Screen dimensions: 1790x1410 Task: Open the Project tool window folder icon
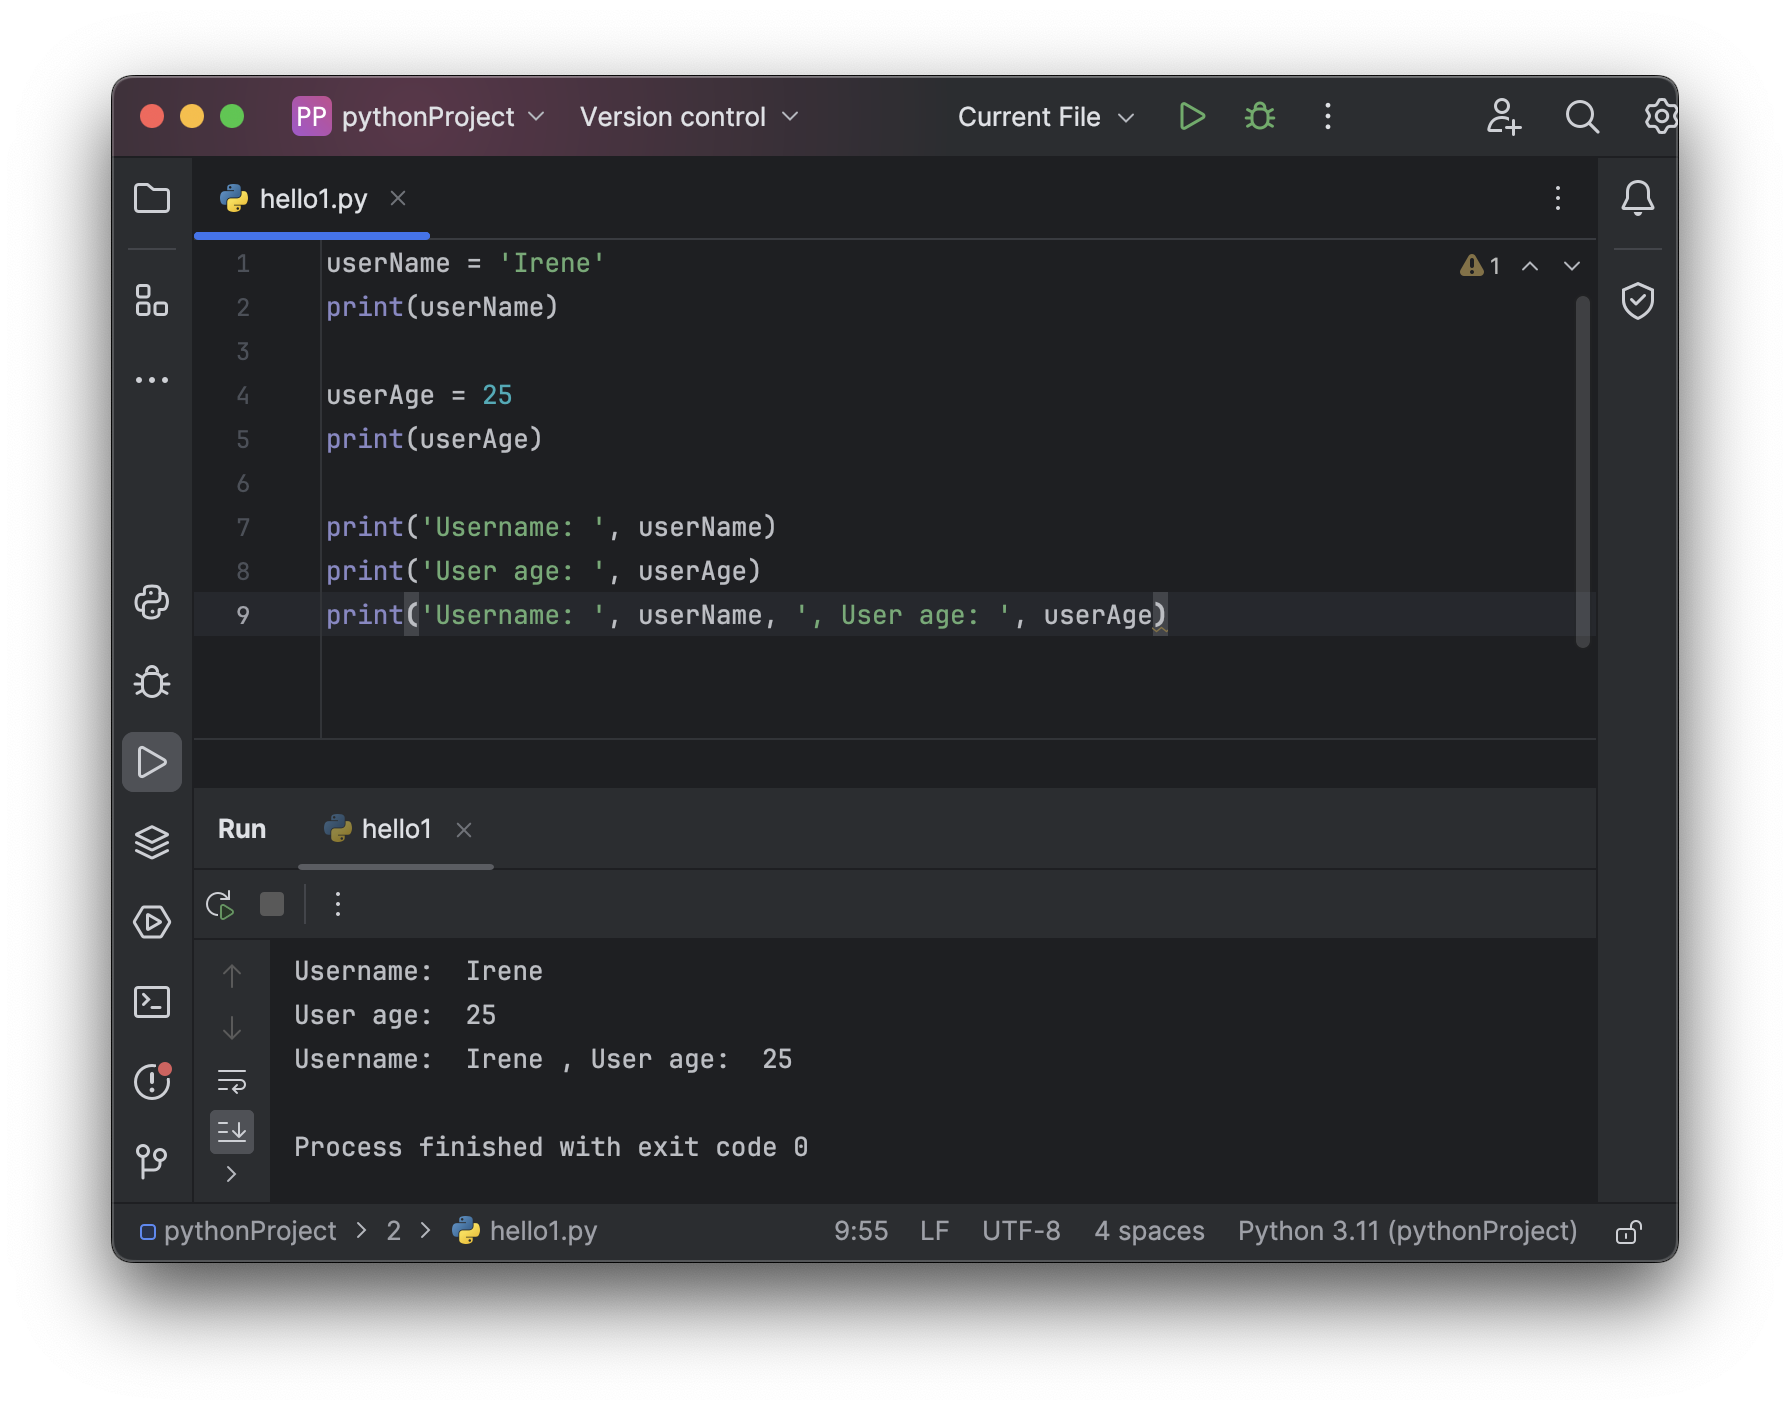tap(152, 198)
